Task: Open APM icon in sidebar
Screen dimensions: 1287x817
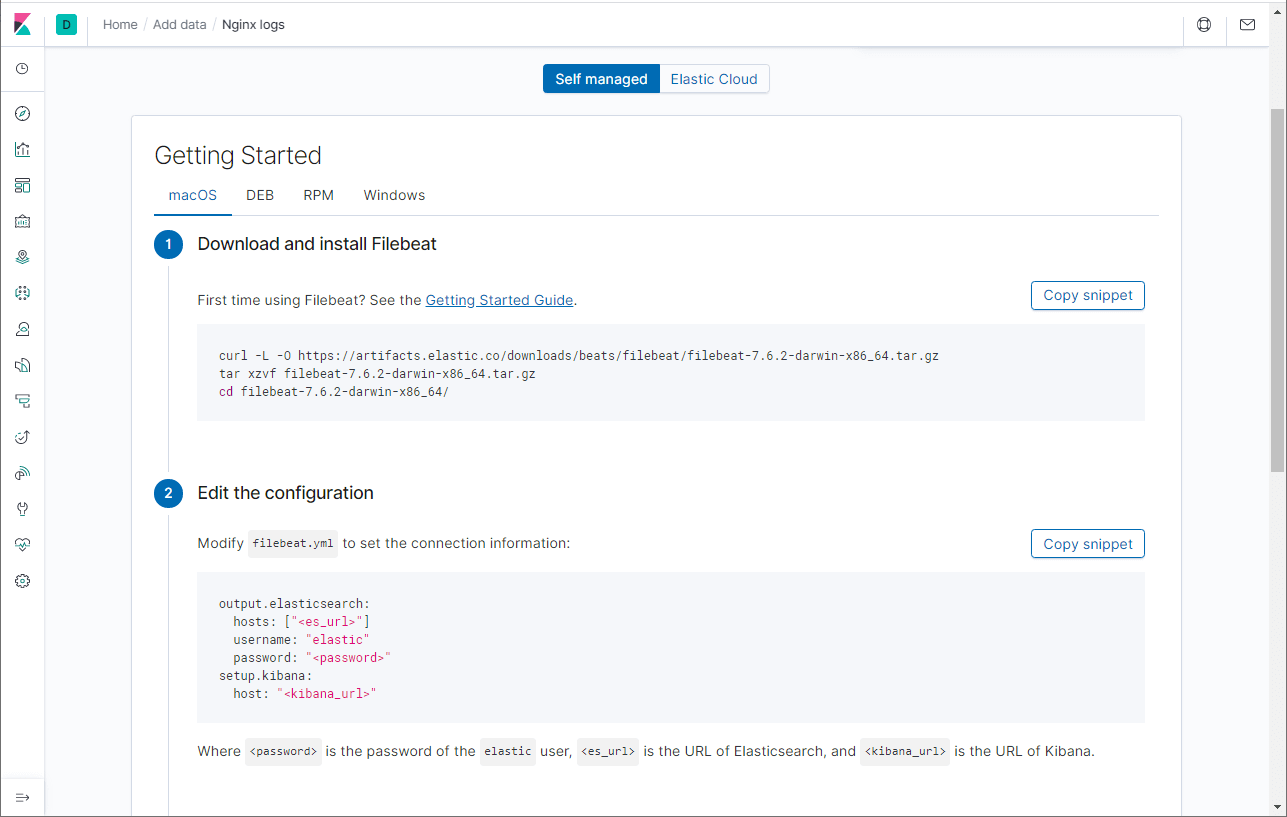Action: pyautogui.click(x=23, y=401)
